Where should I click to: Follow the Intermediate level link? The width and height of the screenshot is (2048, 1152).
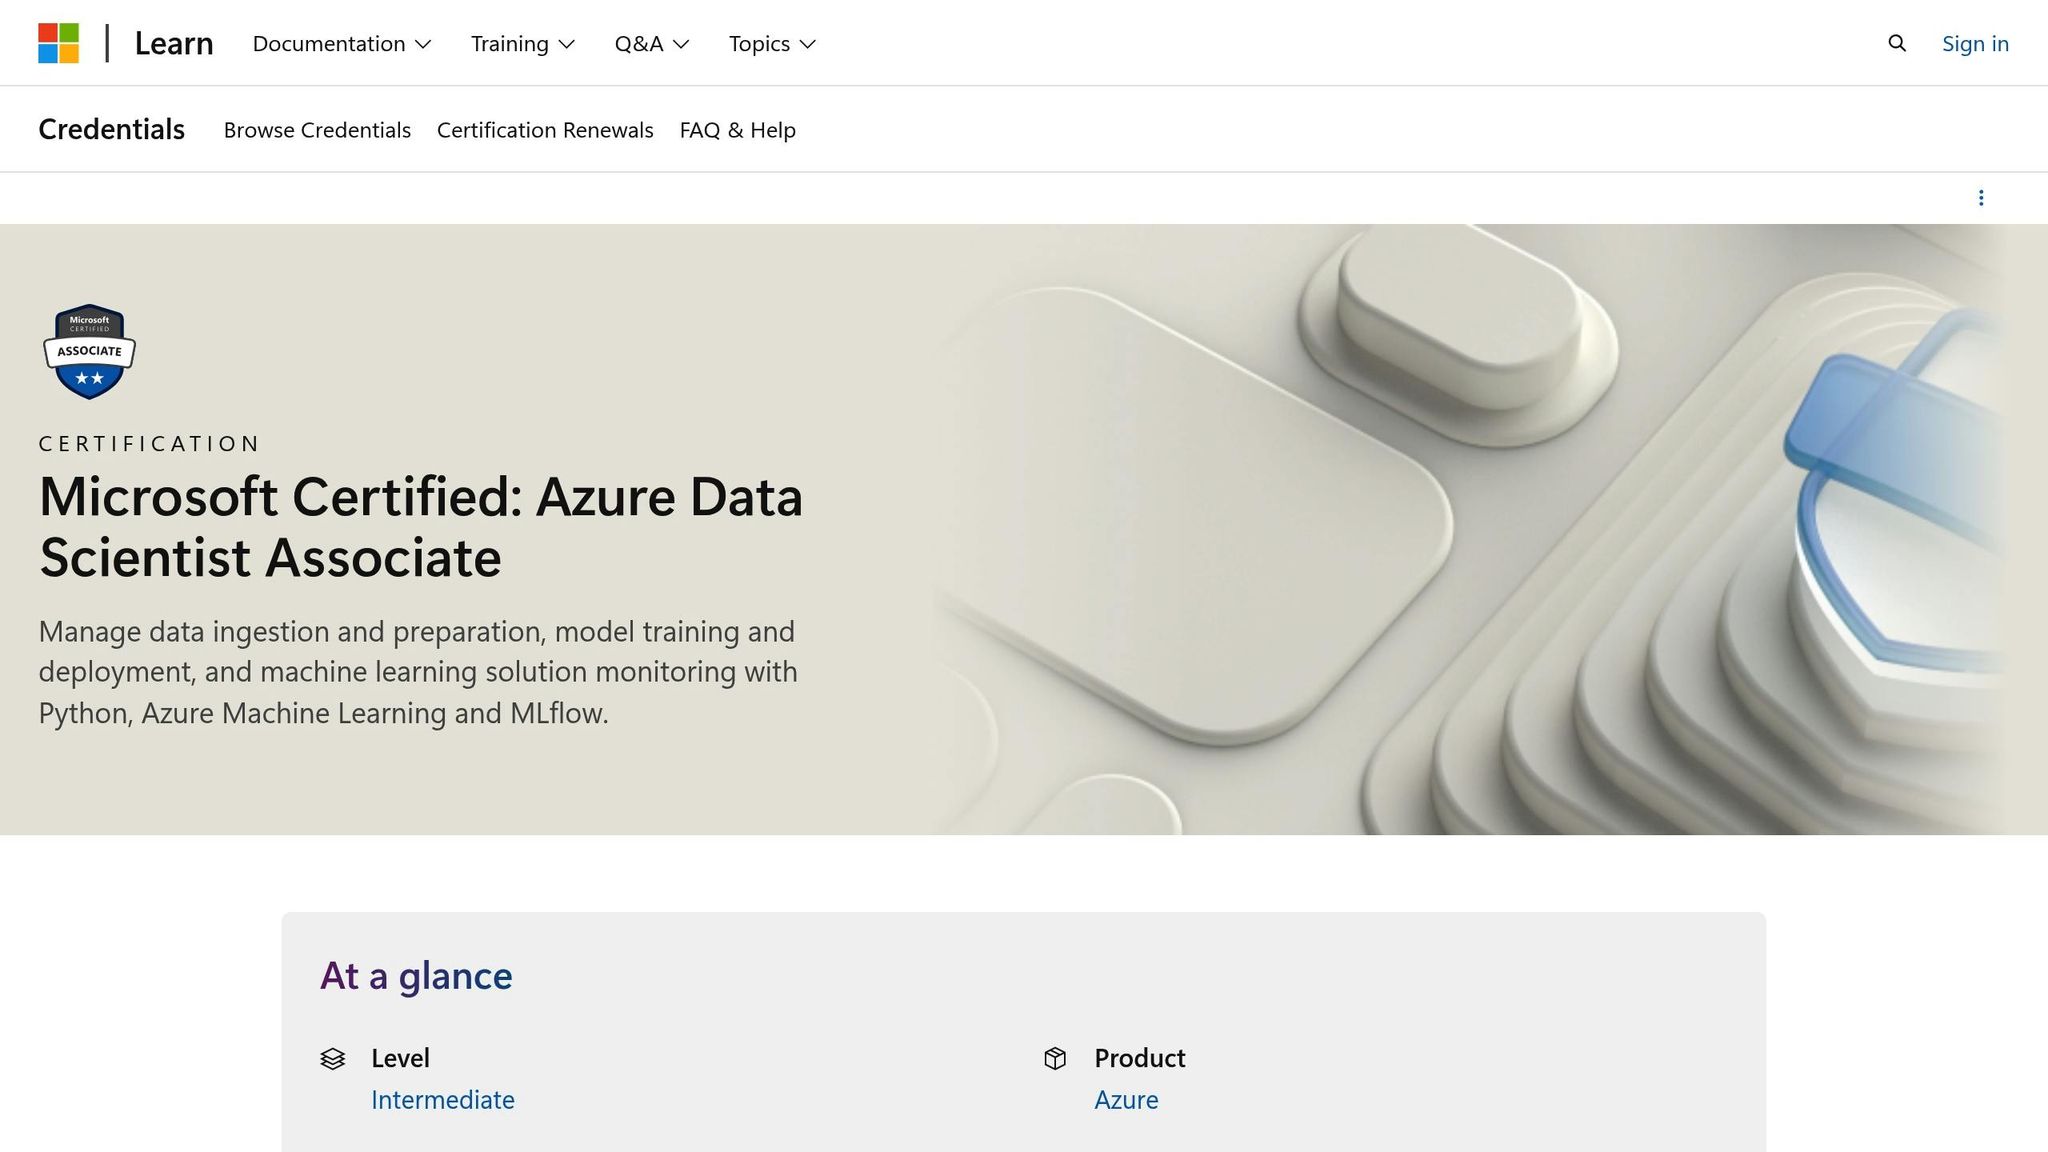point(443,1099)
